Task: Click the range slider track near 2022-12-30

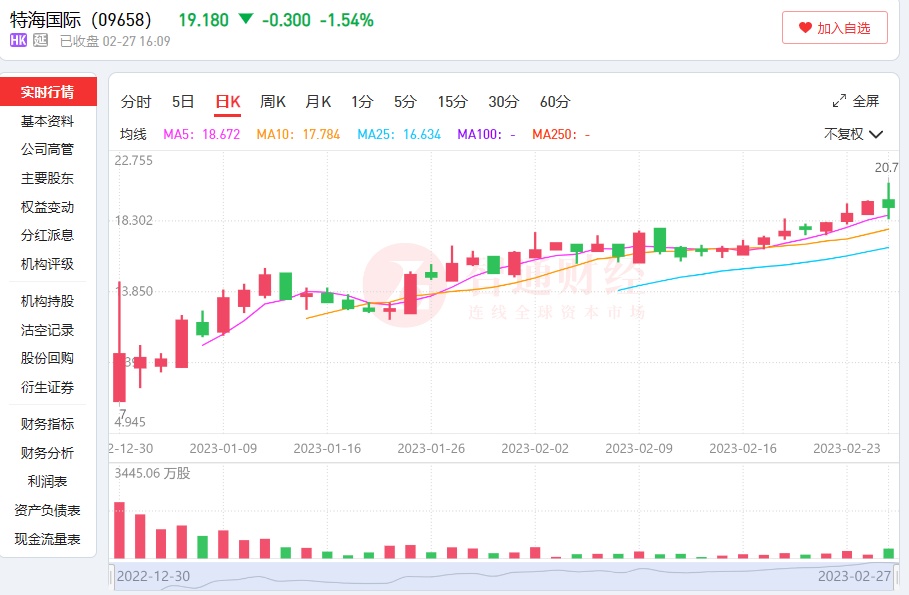Action: point(154,576)
